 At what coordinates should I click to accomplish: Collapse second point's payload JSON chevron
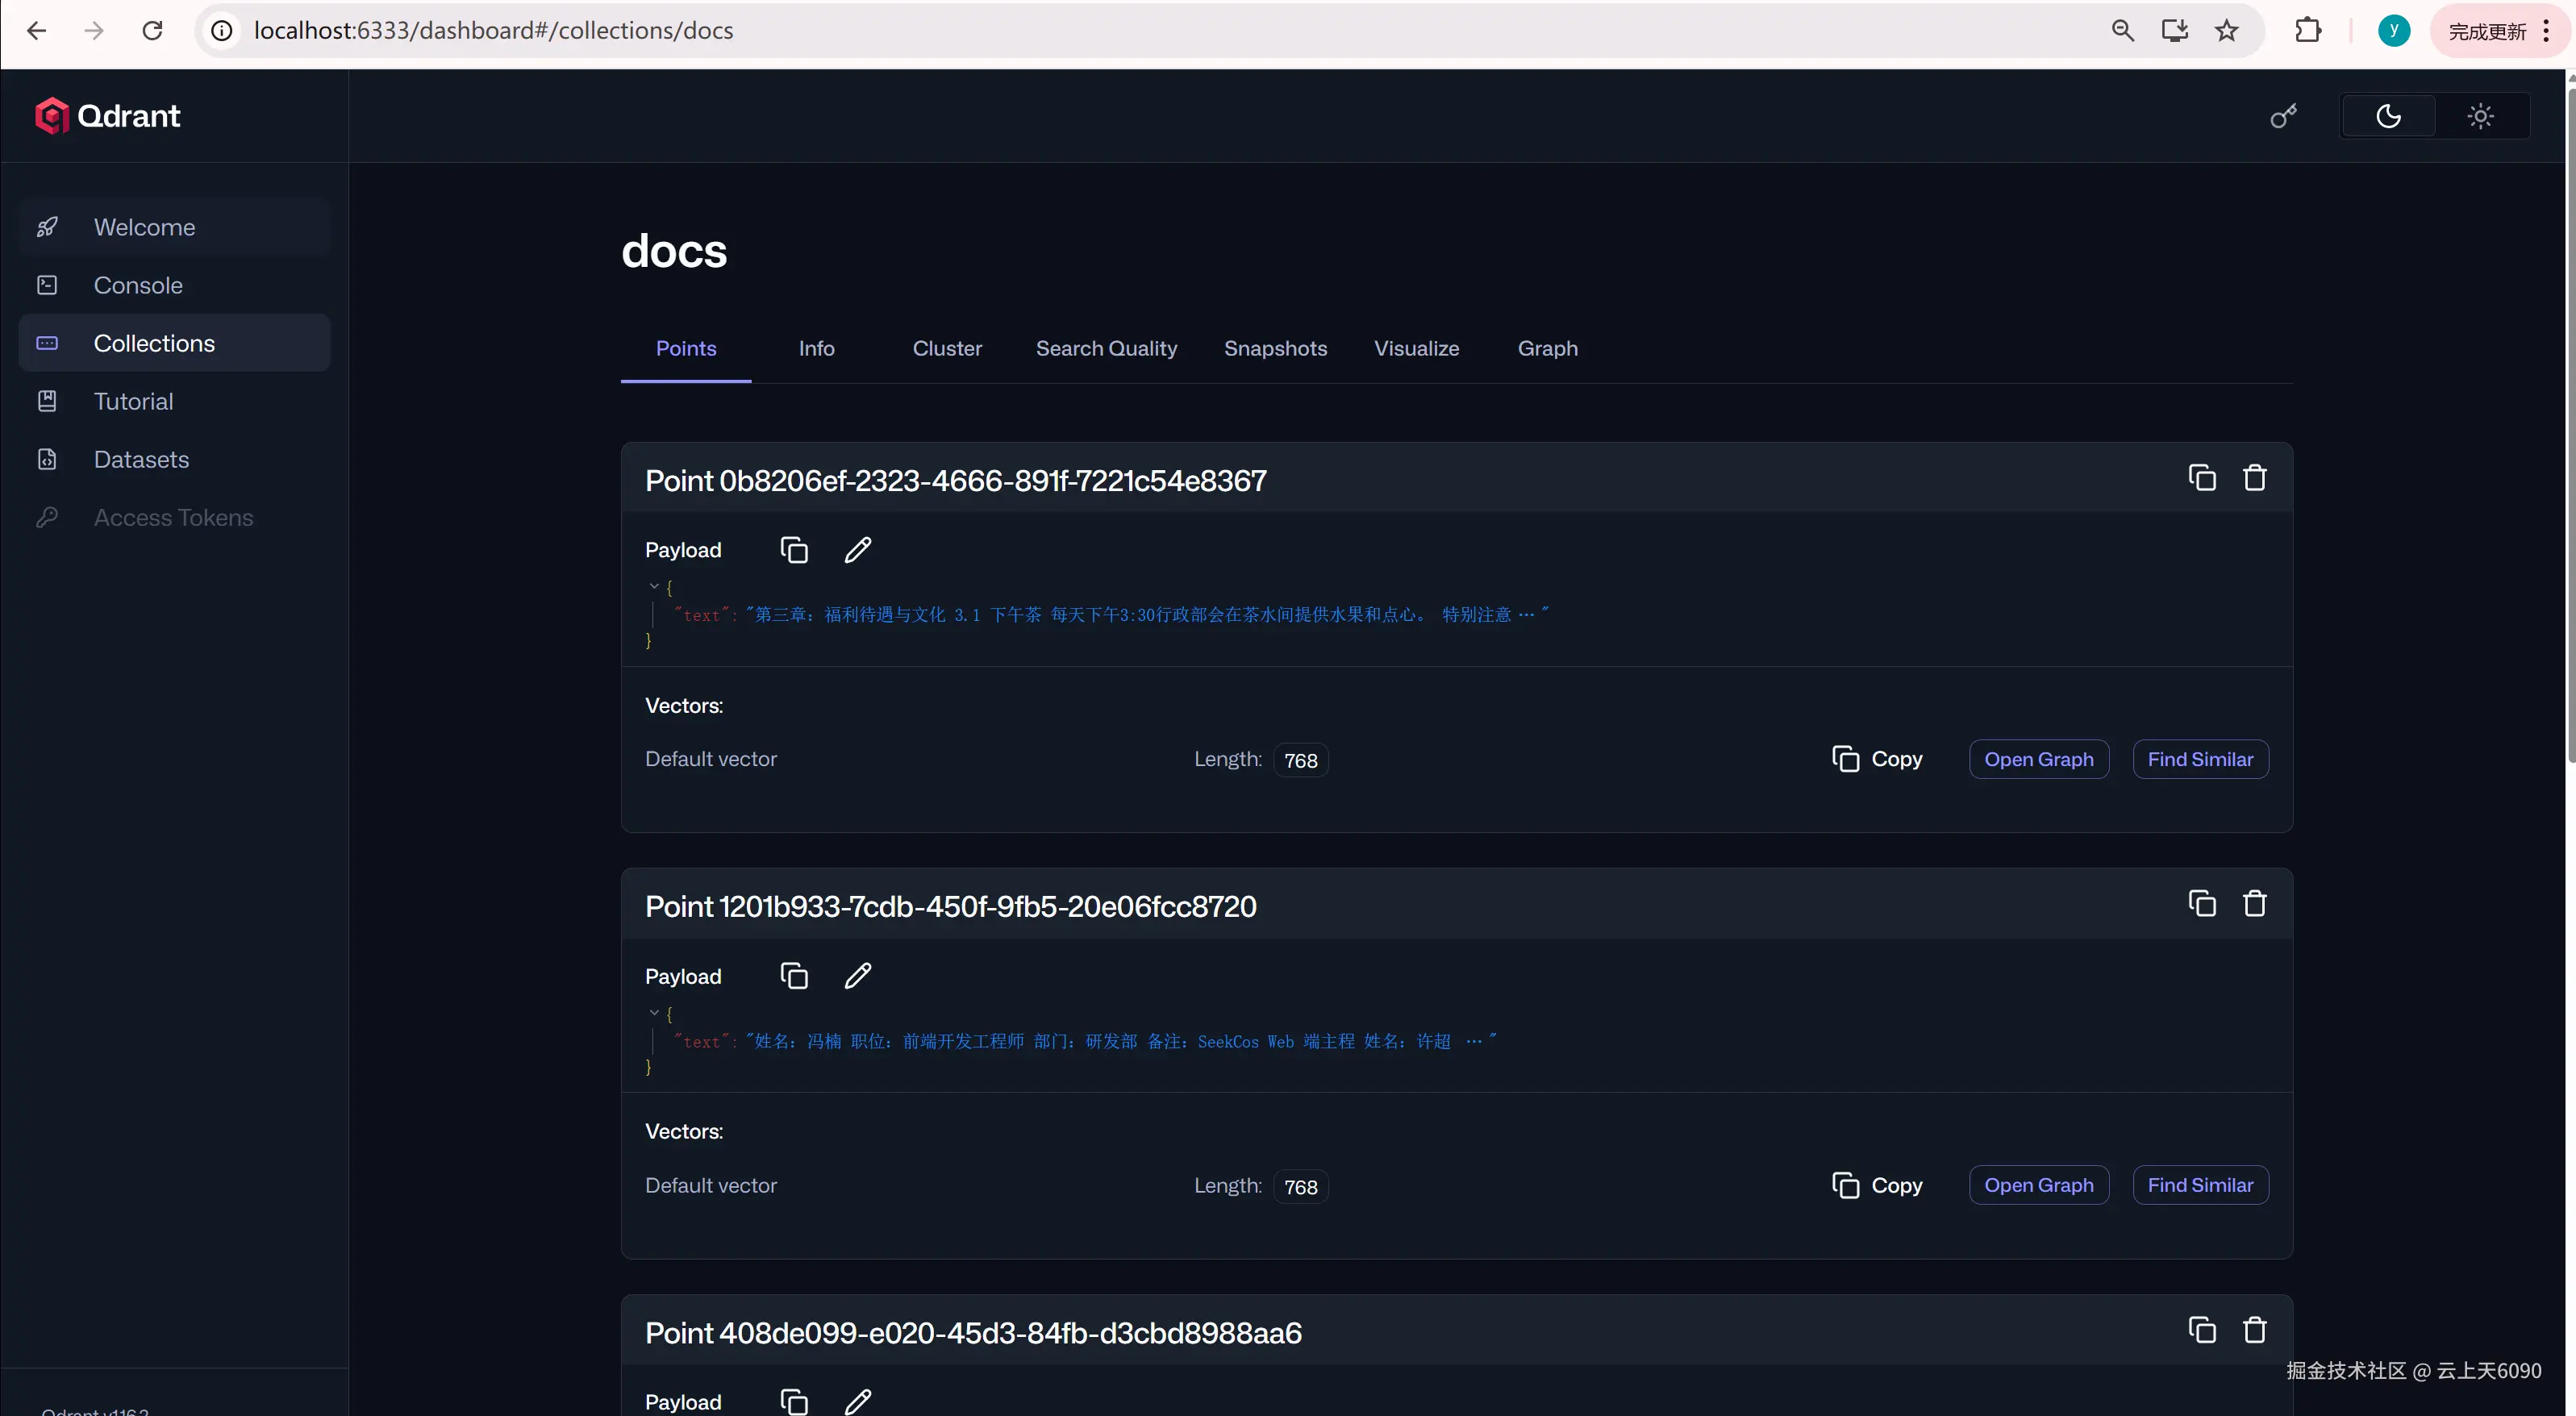click(x=654, y=1013)
